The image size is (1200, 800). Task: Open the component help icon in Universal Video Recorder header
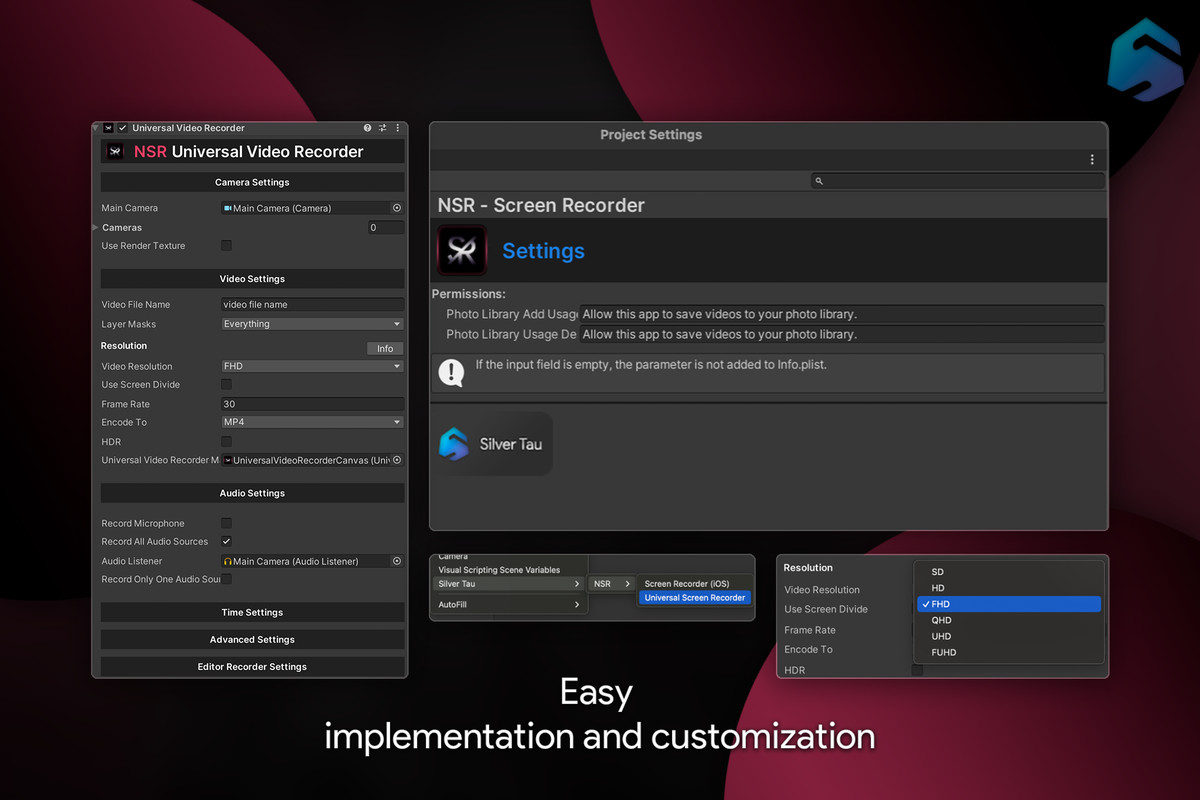click(368, 128)
